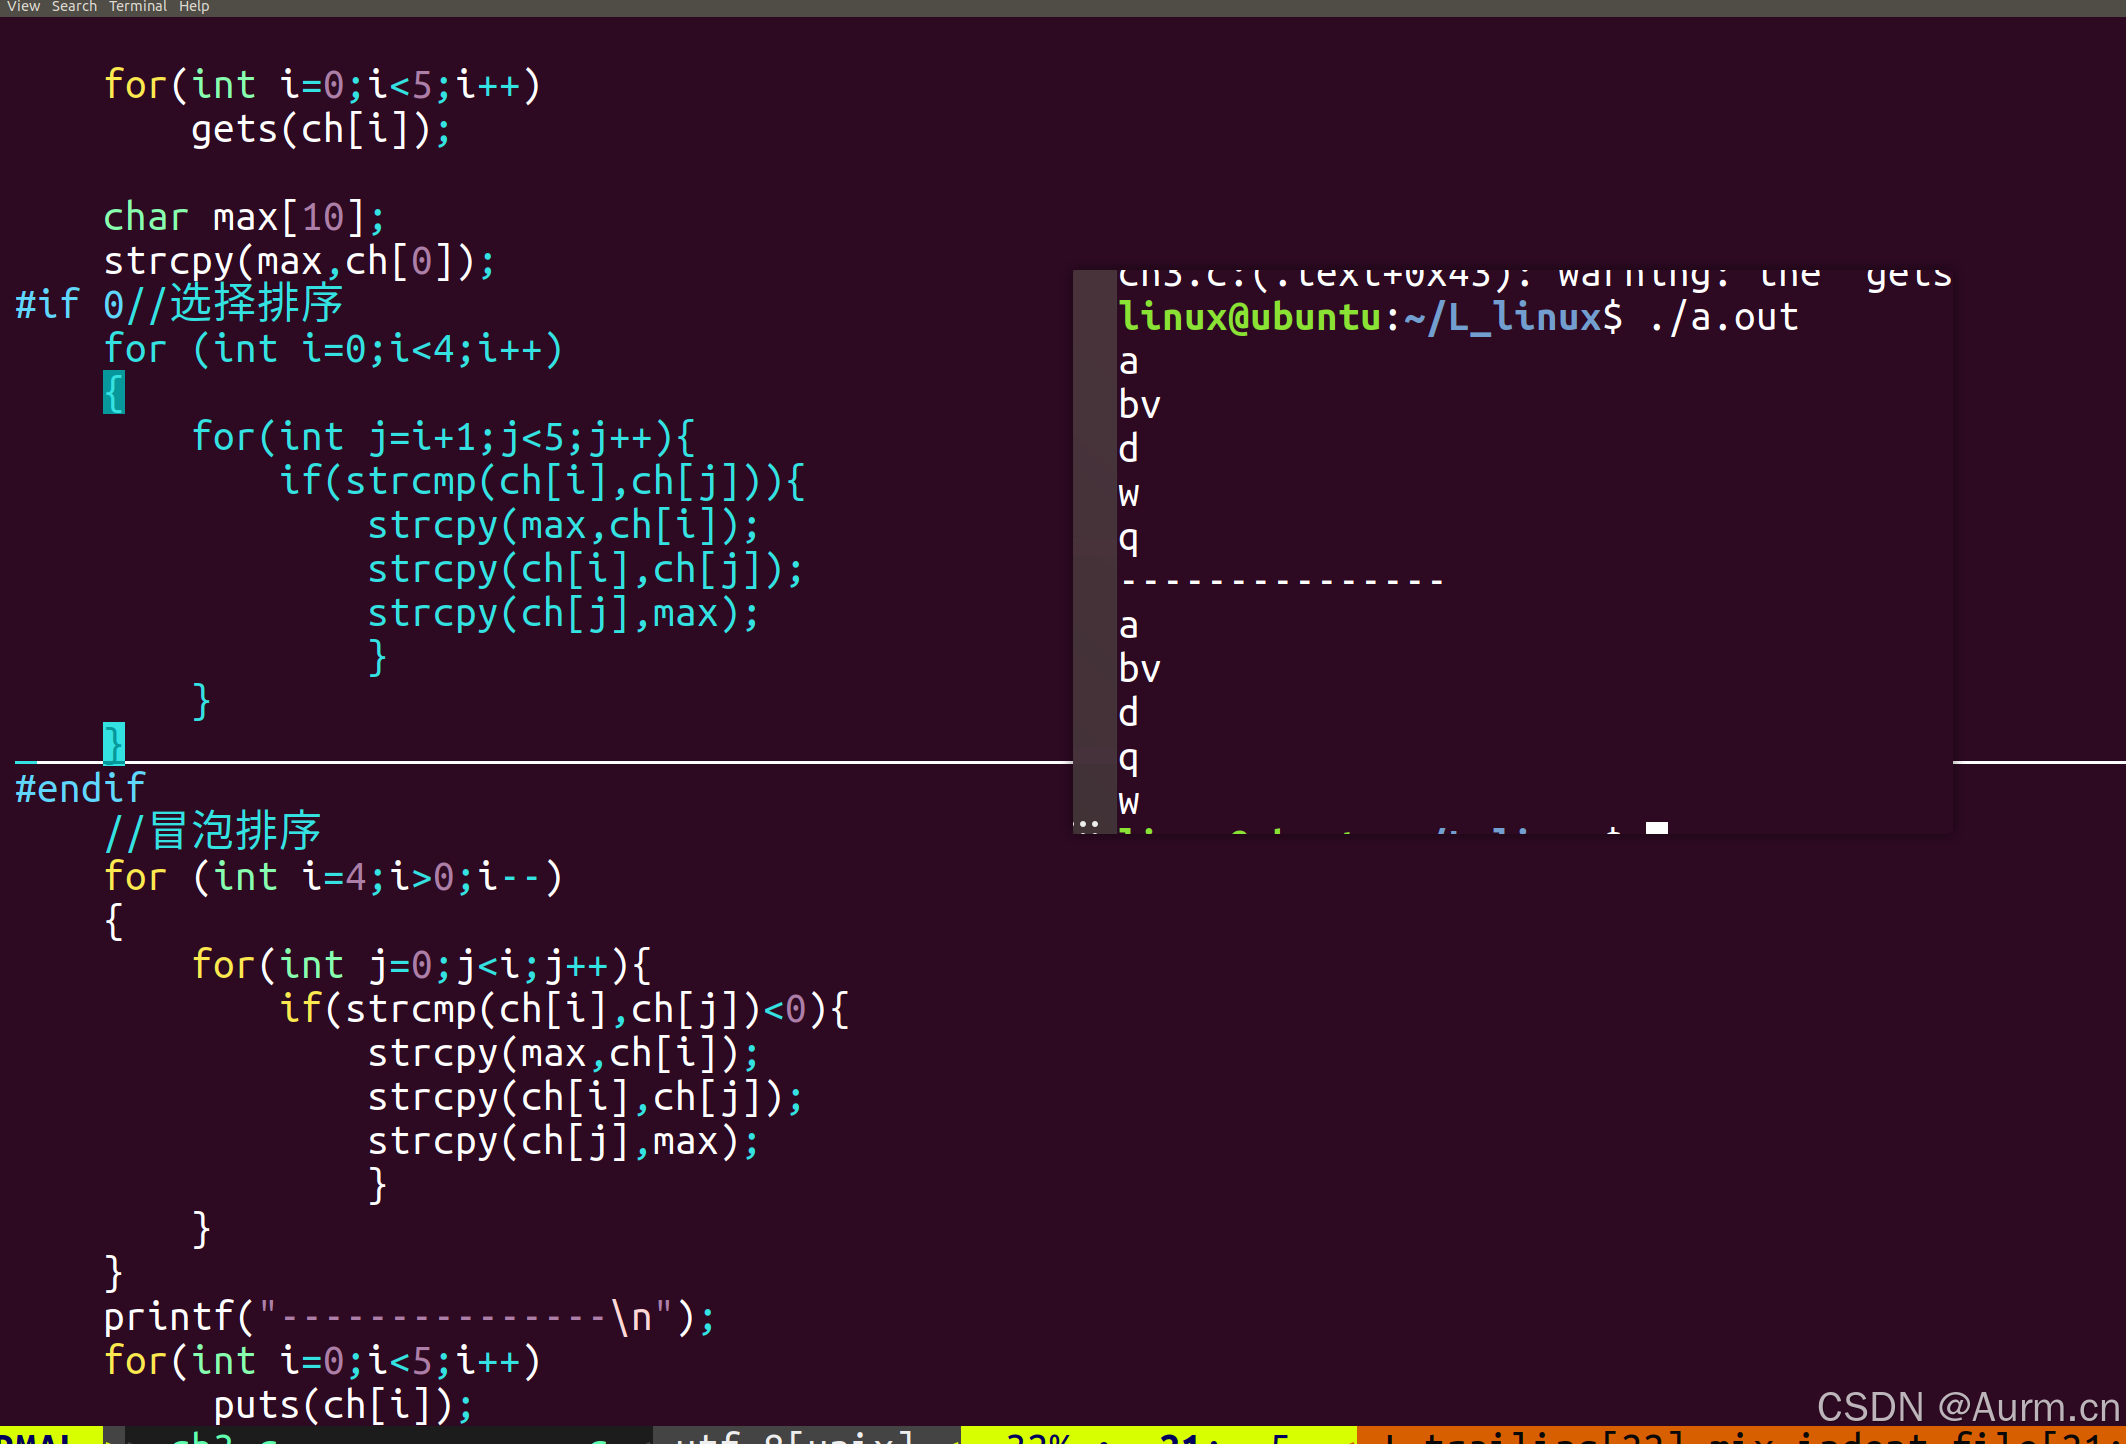The image size is (2126, 1444).
Task: Open the Terminal menu
Action: click(x=137, y=7)
